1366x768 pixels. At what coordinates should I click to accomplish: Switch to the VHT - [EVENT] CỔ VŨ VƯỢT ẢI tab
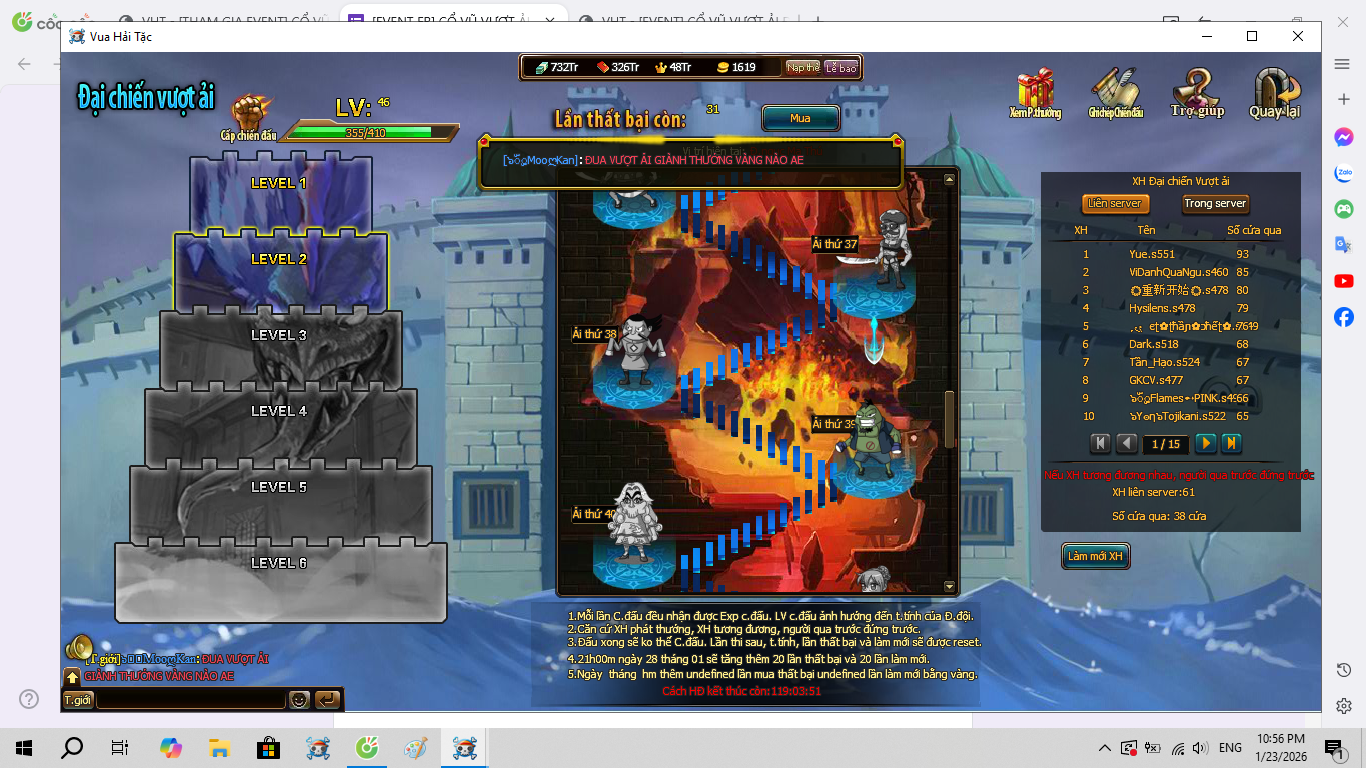click(682, 21)
